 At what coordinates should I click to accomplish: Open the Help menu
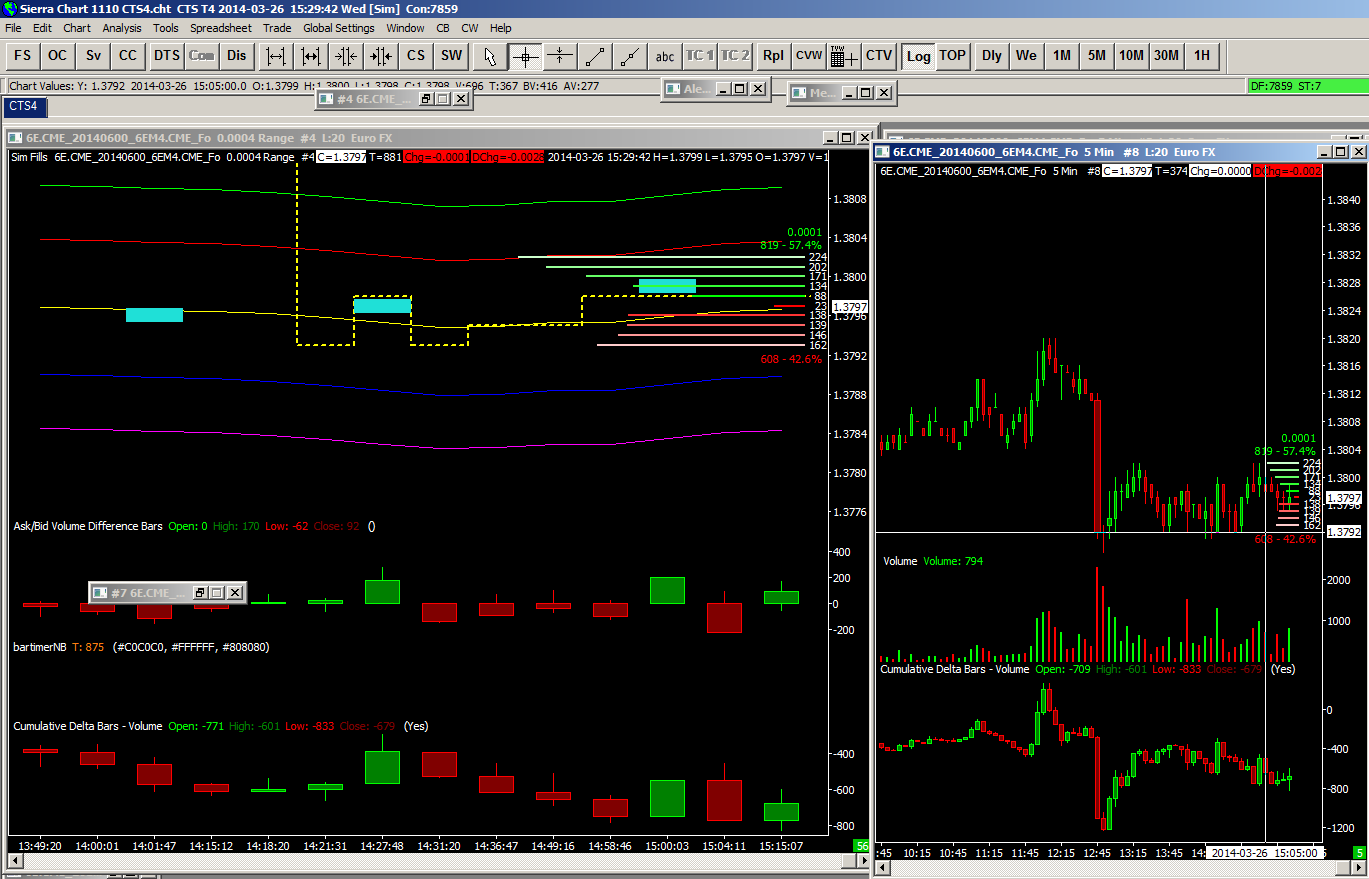click(501, 28)
